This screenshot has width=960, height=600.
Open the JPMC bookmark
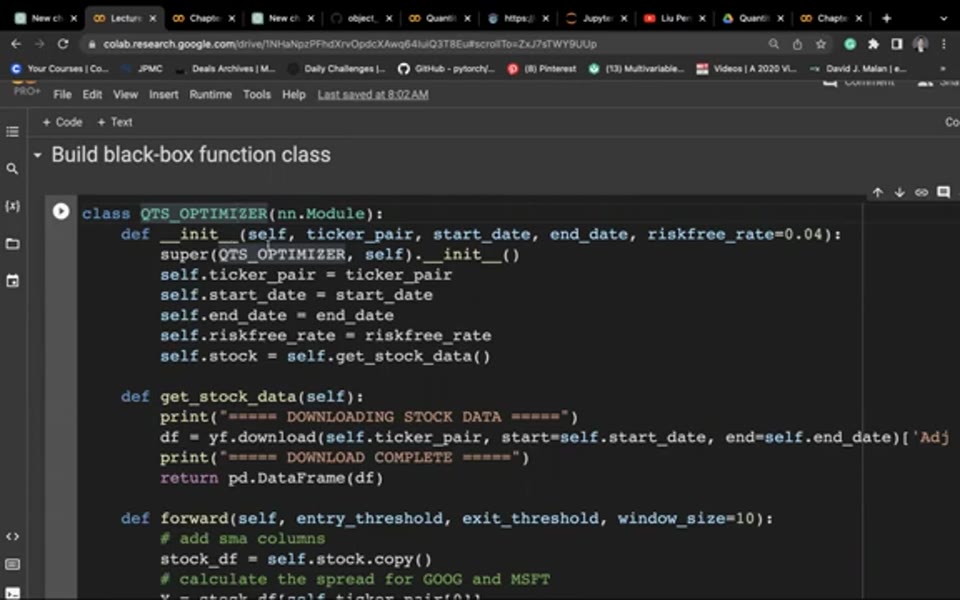coord(143,69)
